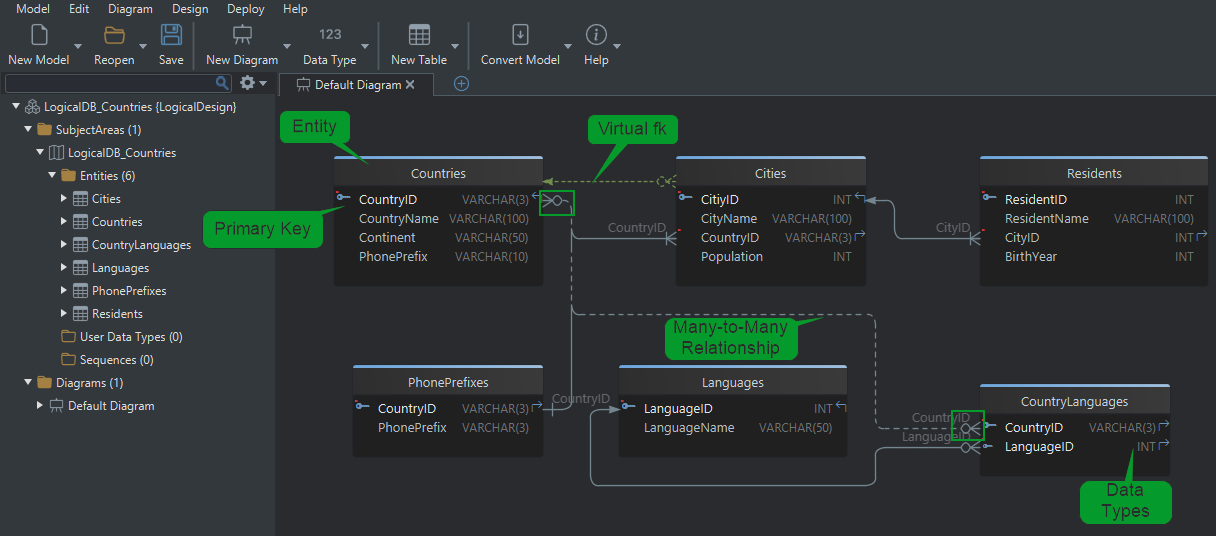Image resolution: width=1216 pixels, height=536 pixels.
Task: Click folder icon beside Diagrams (1)
Action: (x=44, y=382)
